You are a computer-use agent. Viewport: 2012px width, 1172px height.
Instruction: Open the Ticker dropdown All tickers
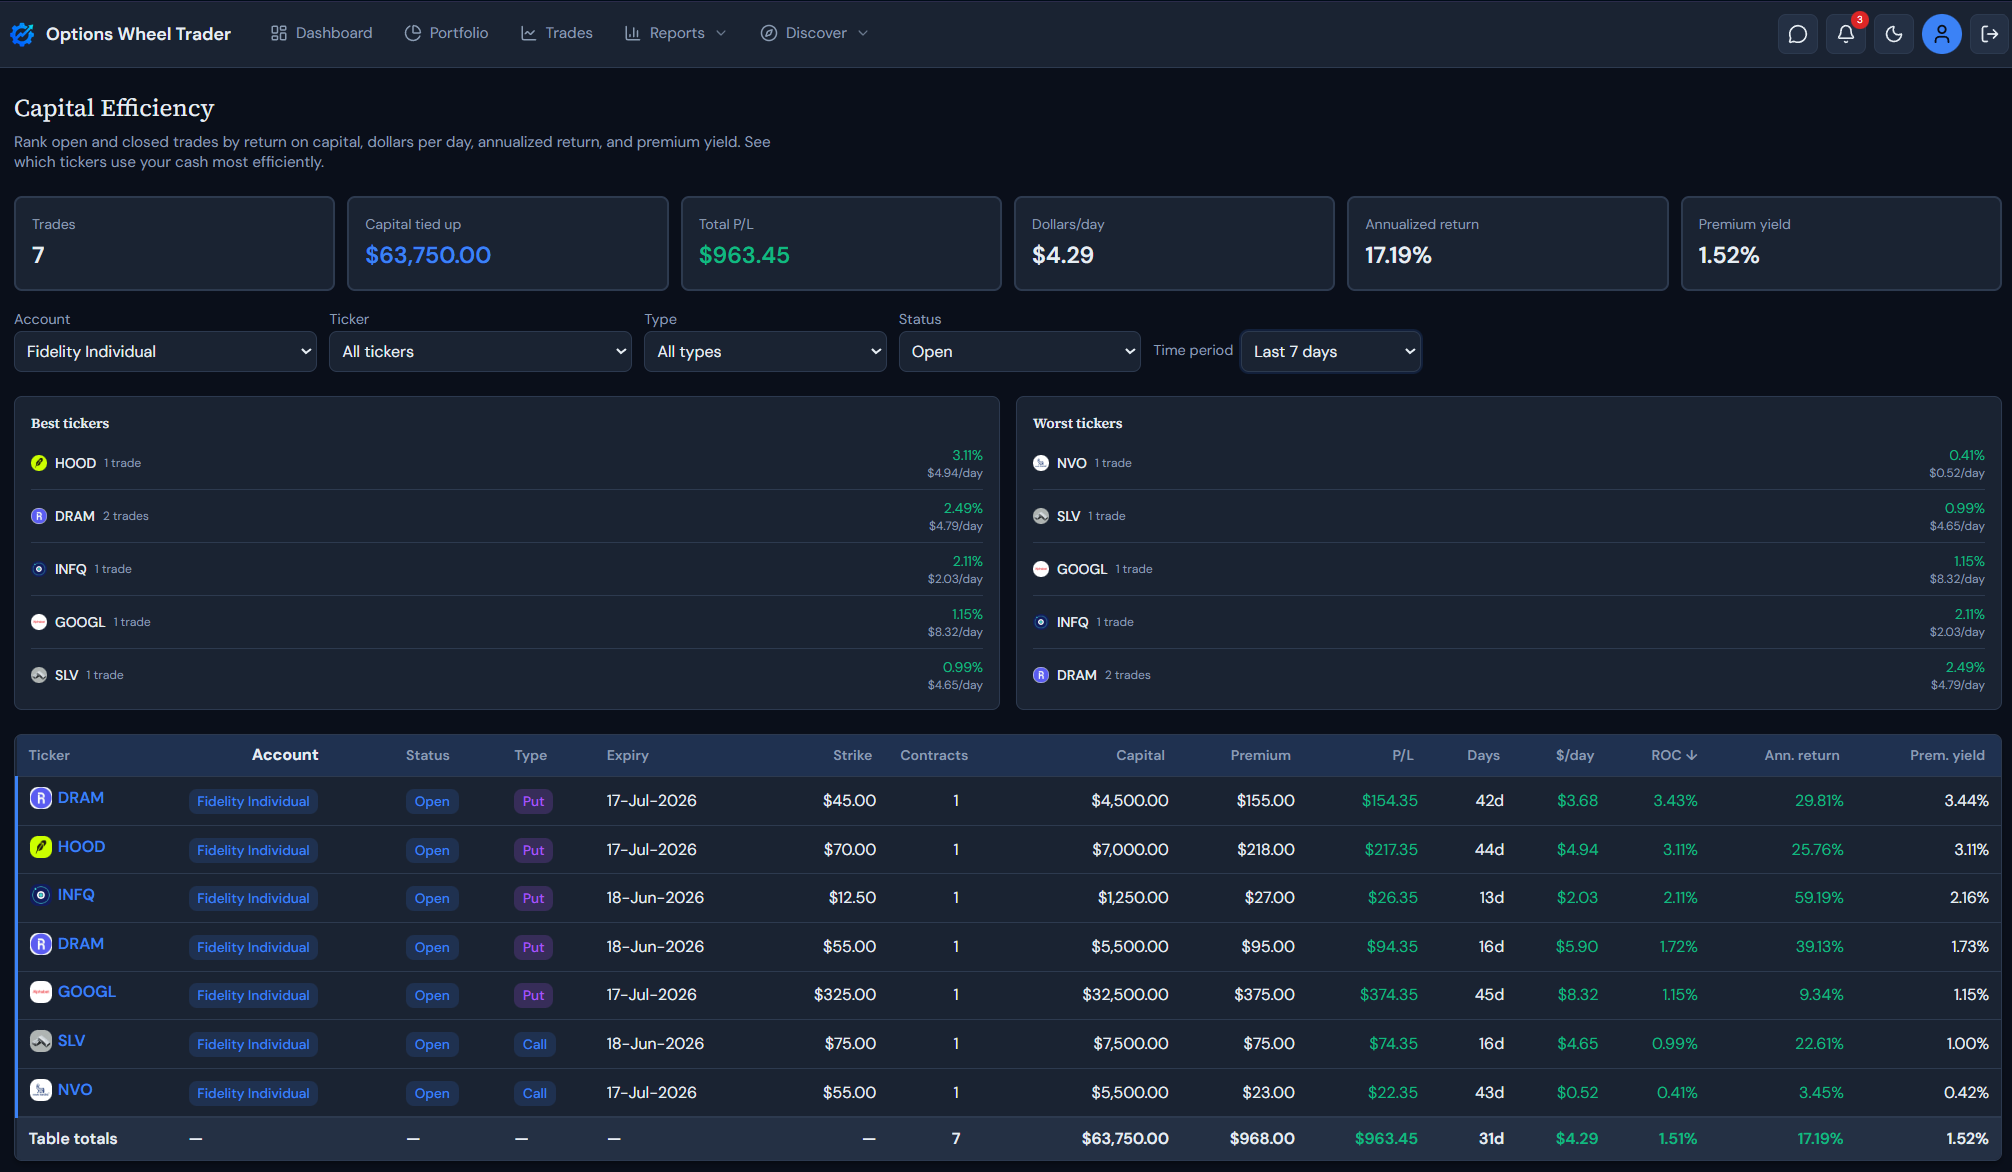[480, 352]
